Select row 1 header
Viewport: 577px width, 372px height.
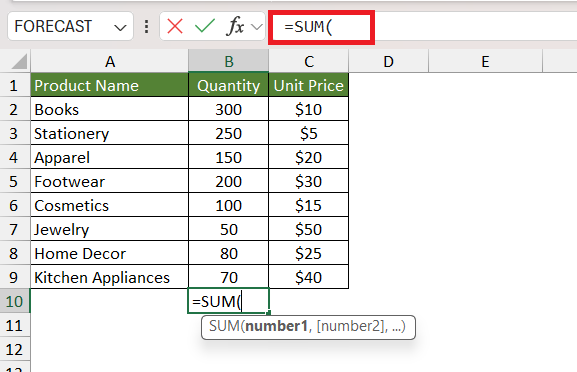[14, 85]
